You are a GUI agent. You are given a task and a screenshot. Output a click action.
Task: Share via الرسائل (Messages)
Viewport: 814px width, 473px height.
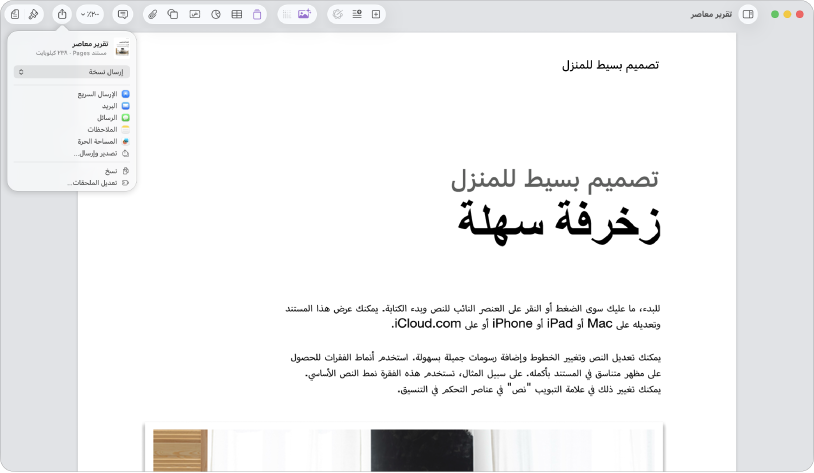[113, 118]
